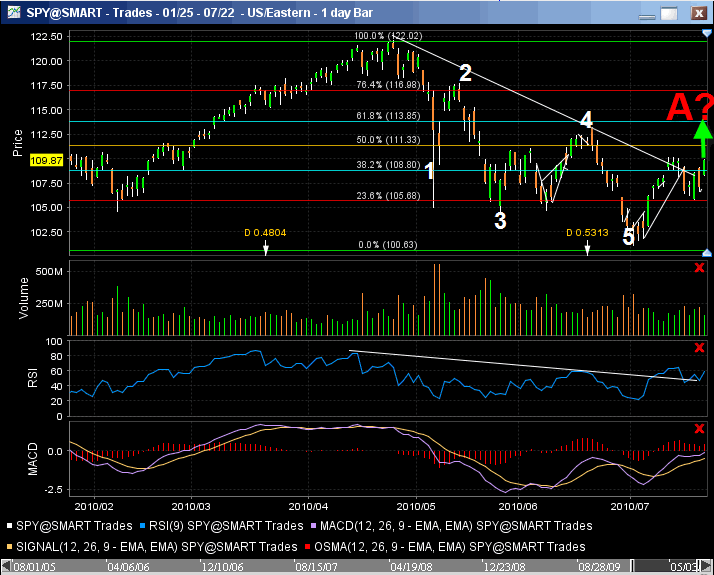
Task: Click the red A? annotation text
Action: click(689, 107)
